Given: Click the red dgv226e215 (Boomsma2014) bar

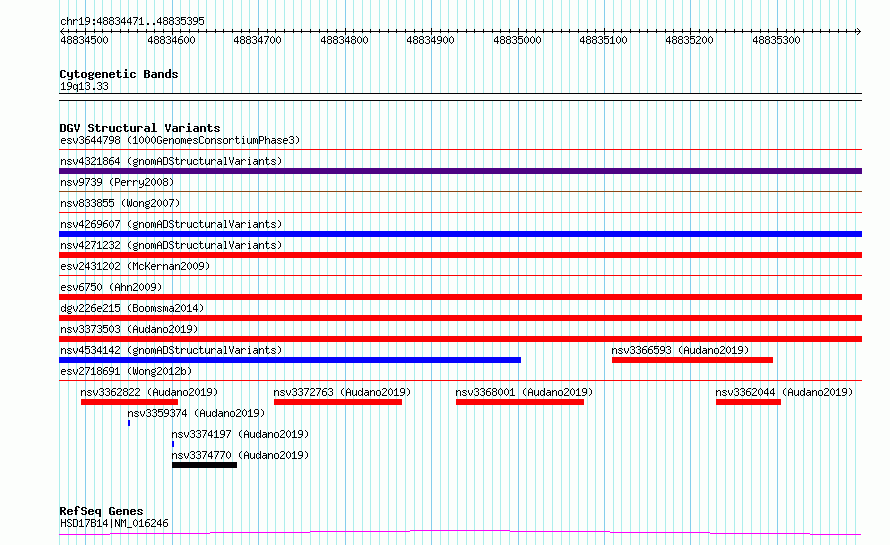Looking at the screenshot, I should [460, 318].
